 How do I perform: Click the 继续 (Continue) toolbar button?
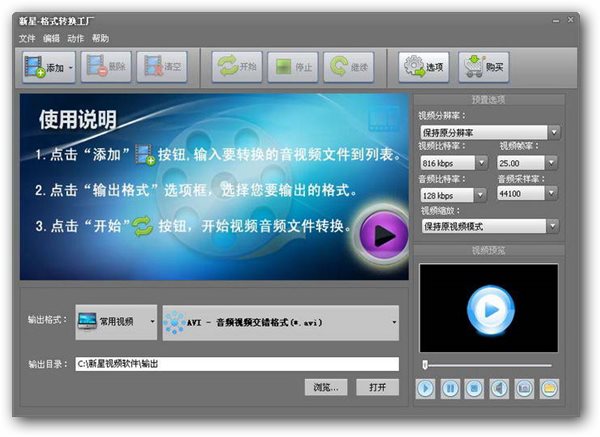[349, 67]
